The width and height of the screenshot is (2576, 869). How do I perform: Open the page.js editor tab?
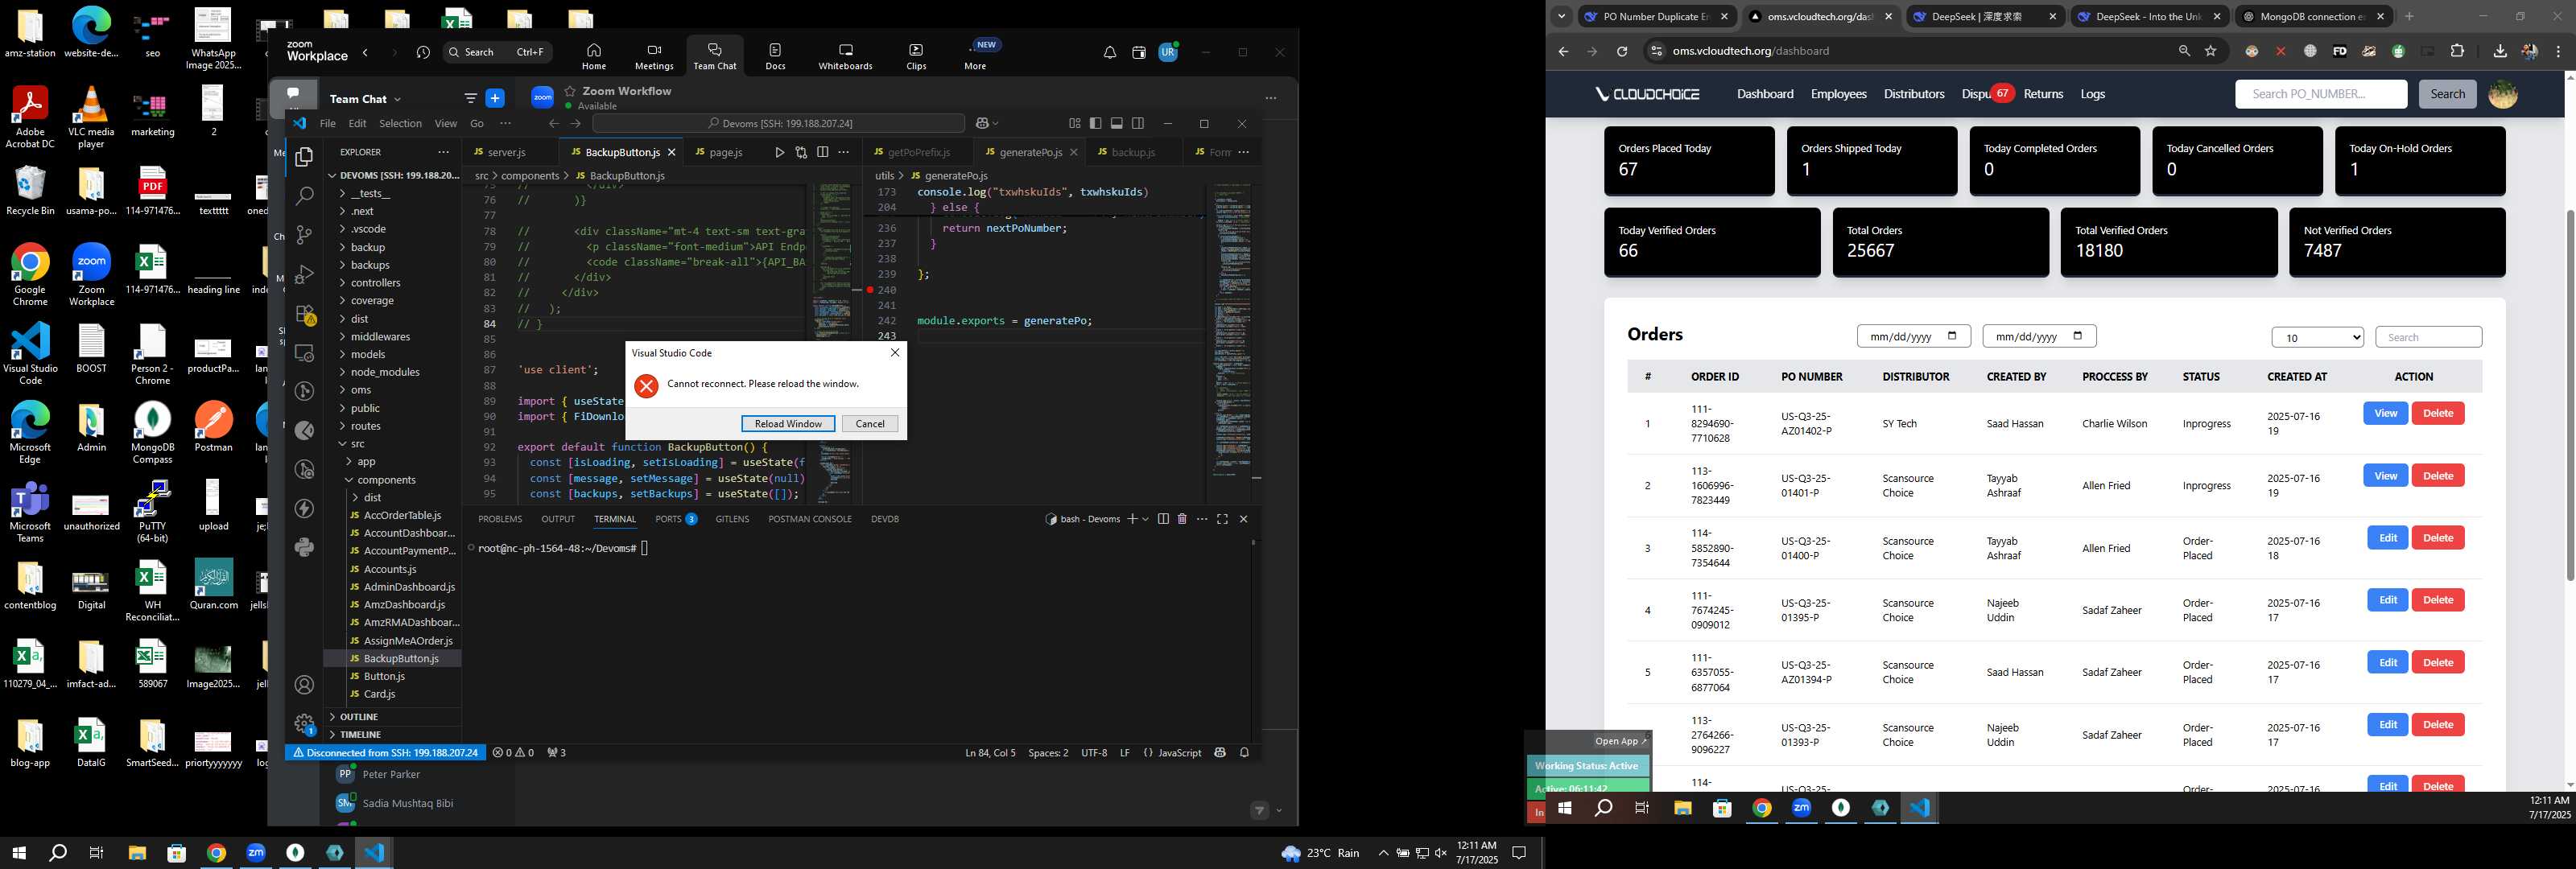(x=726, y=152)
